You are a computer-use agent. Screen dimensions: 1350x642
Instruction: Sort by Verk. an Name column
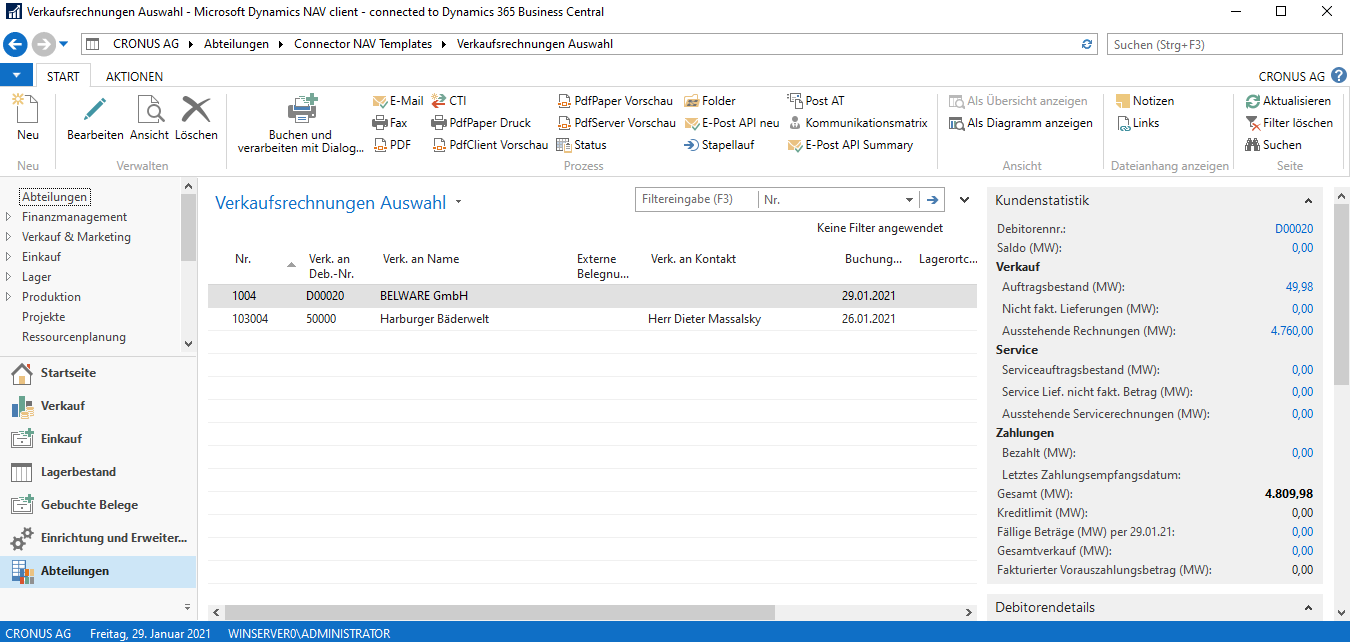click(421, 259)
